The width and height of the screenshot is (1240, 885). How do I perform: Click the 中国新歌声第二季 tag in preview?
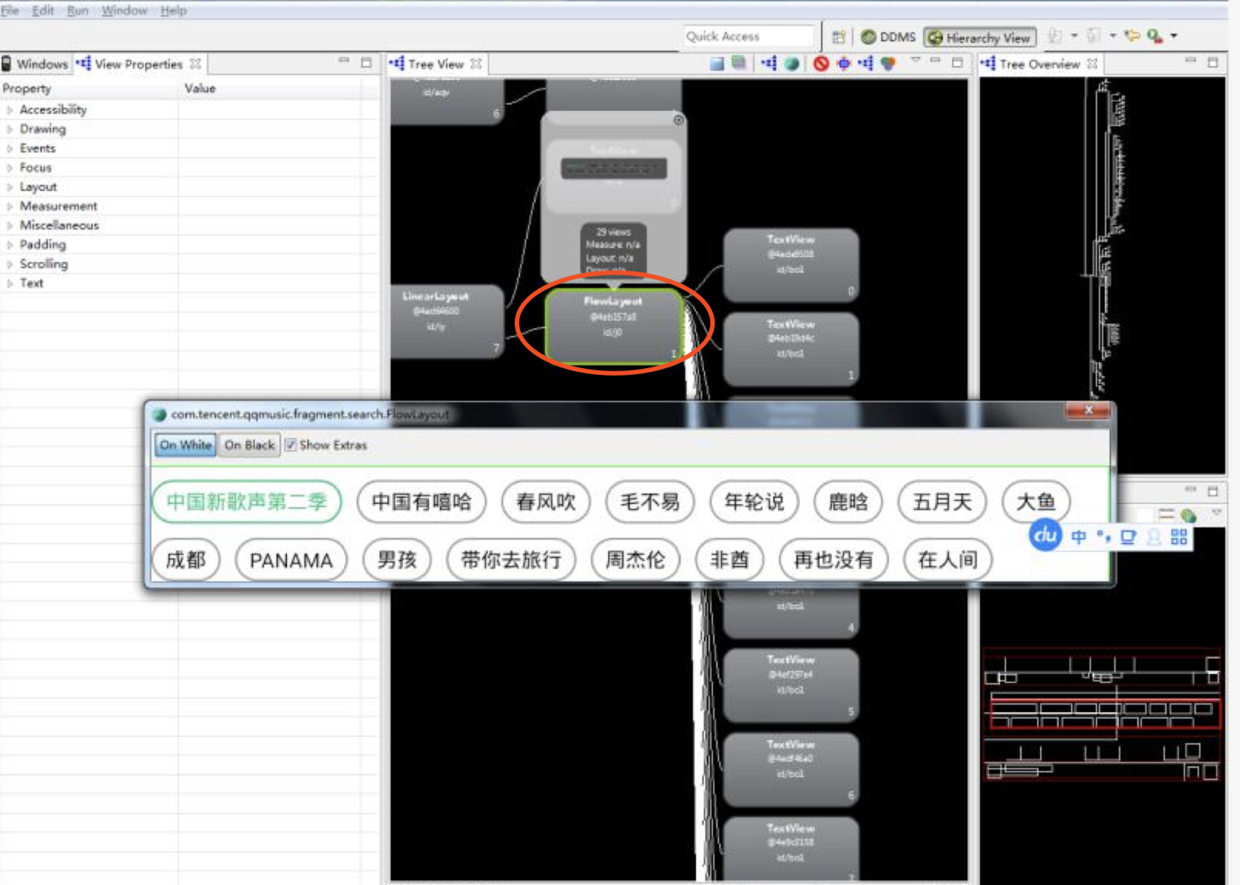[247, 501]
